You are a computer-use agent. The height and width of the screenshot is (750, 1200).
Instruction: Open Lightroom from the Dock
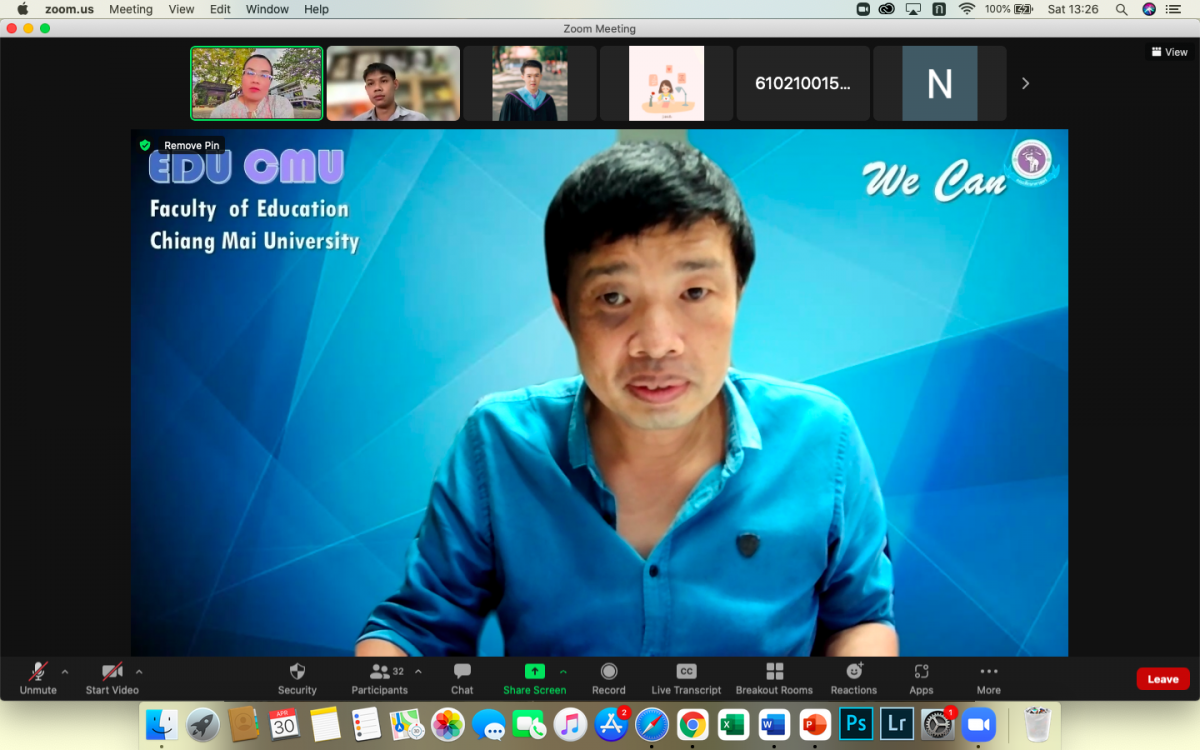click(x=897, y=723)
